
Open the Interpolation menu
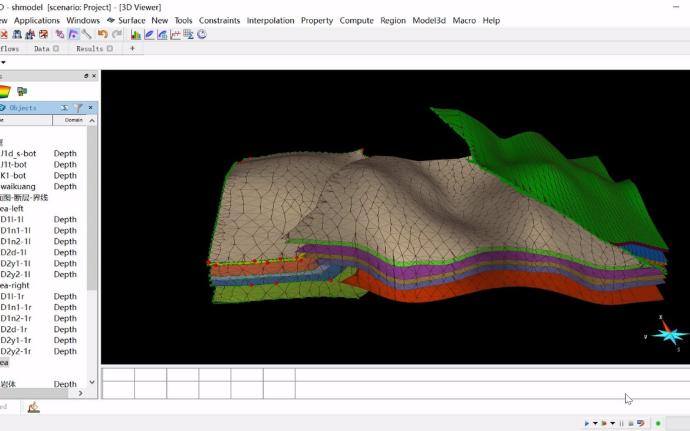[x=270, y=20]
